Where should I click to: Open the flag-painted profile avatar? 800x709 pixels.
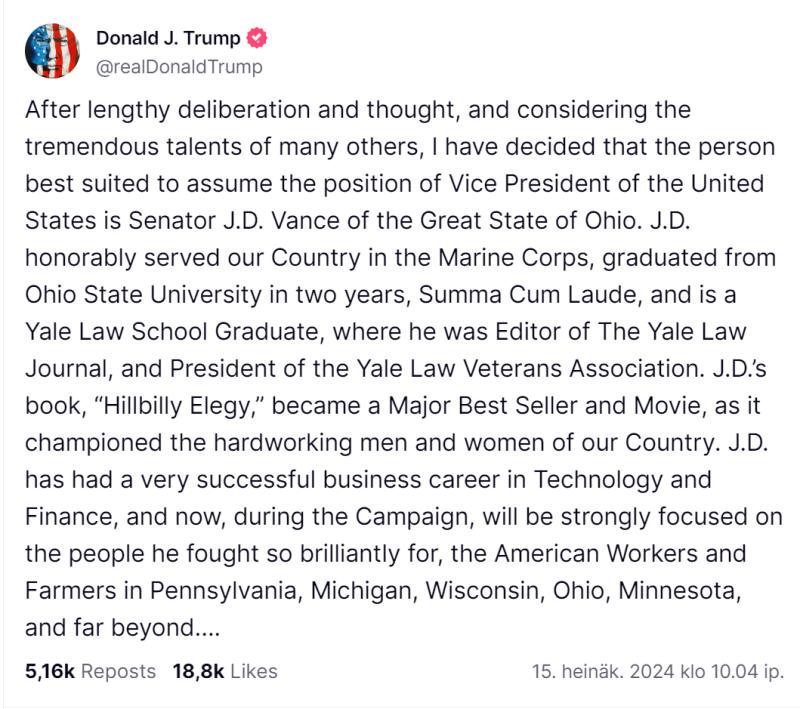coord(53,51)
